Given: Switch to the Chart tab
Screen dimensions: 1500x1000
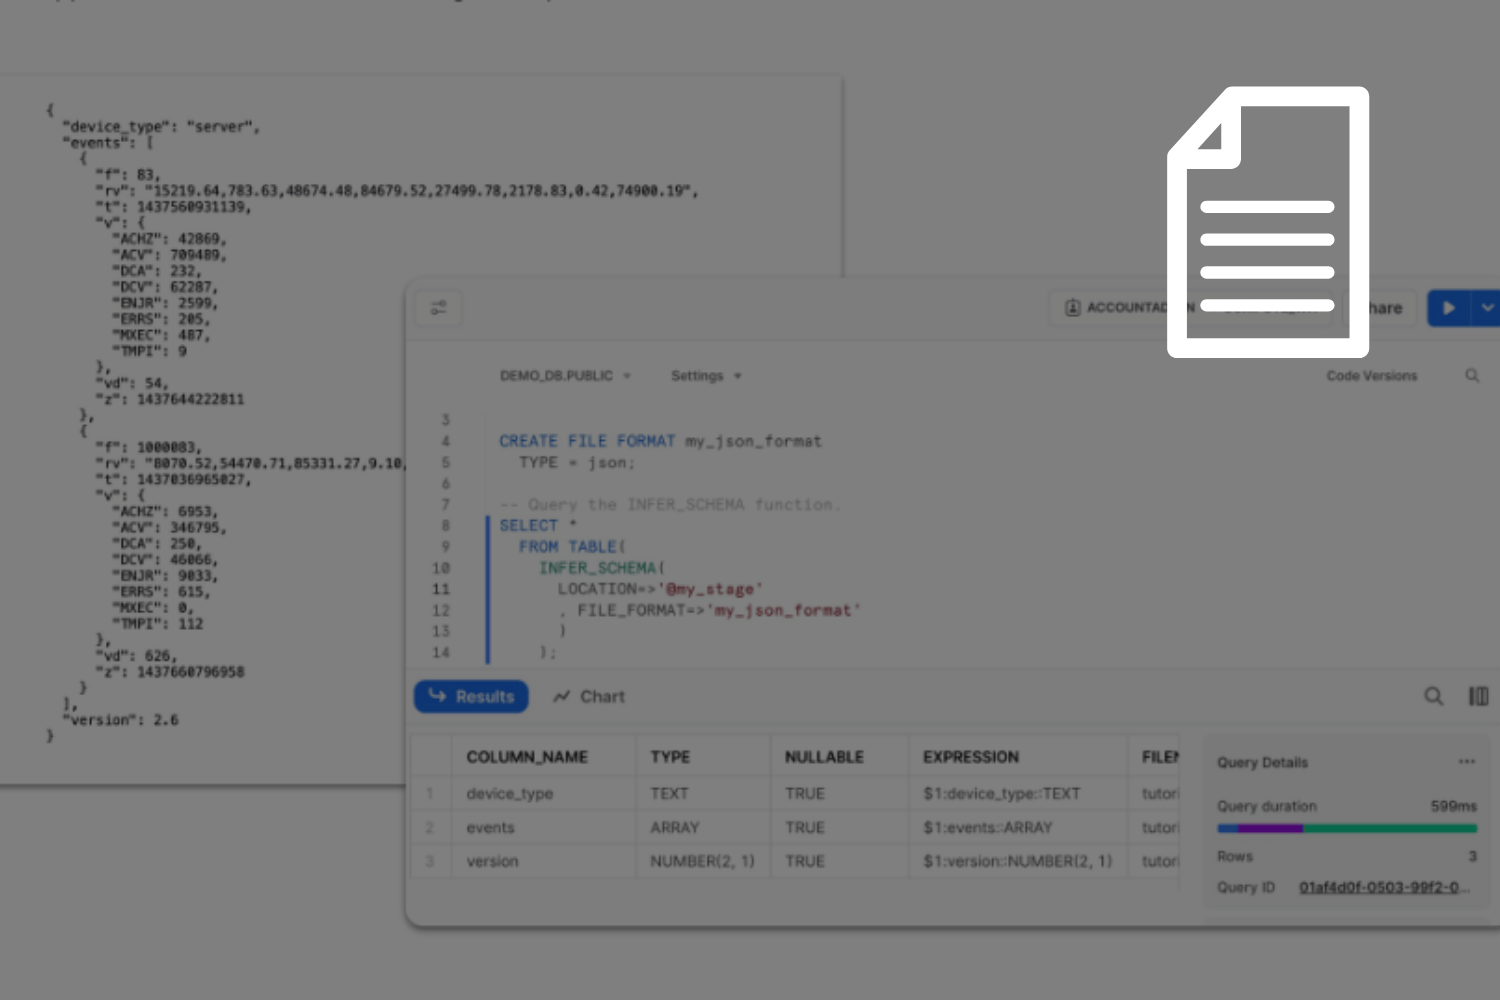Looking at the screenshot, I should click(x=589, y=697).
